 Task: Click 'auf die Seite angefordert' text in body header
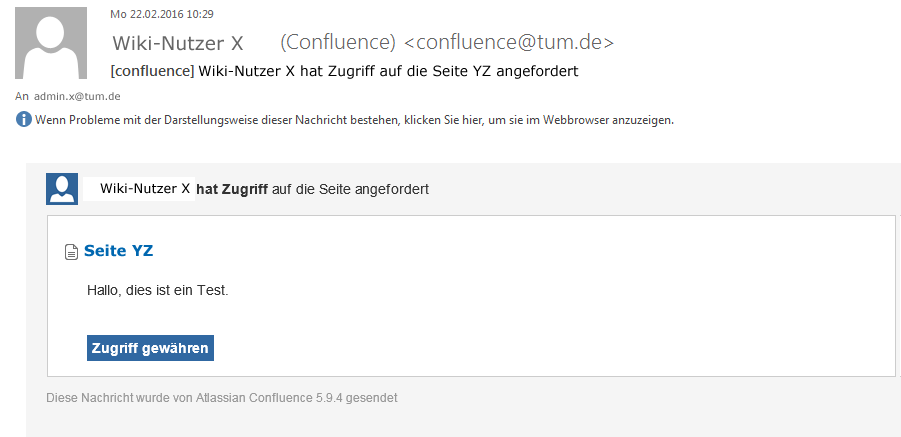(x=350, y=189)
